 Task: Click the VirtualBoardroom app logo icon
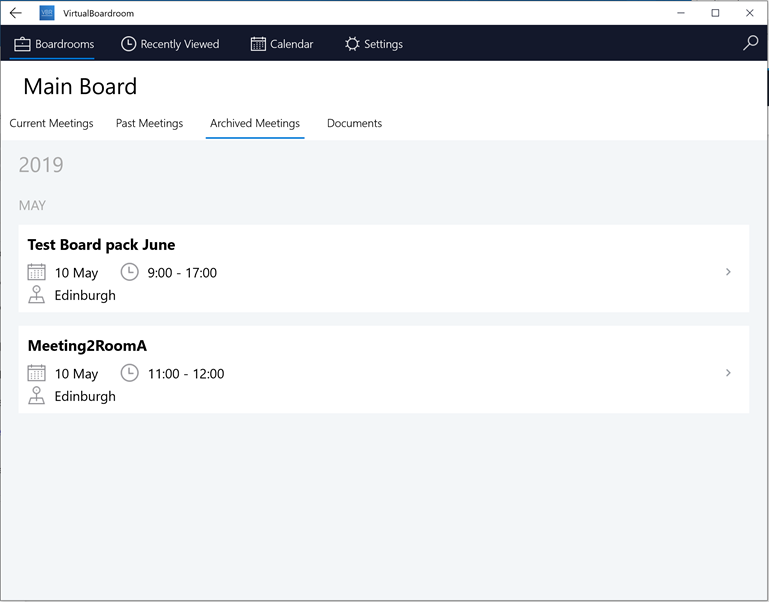[x=47, y=13]
